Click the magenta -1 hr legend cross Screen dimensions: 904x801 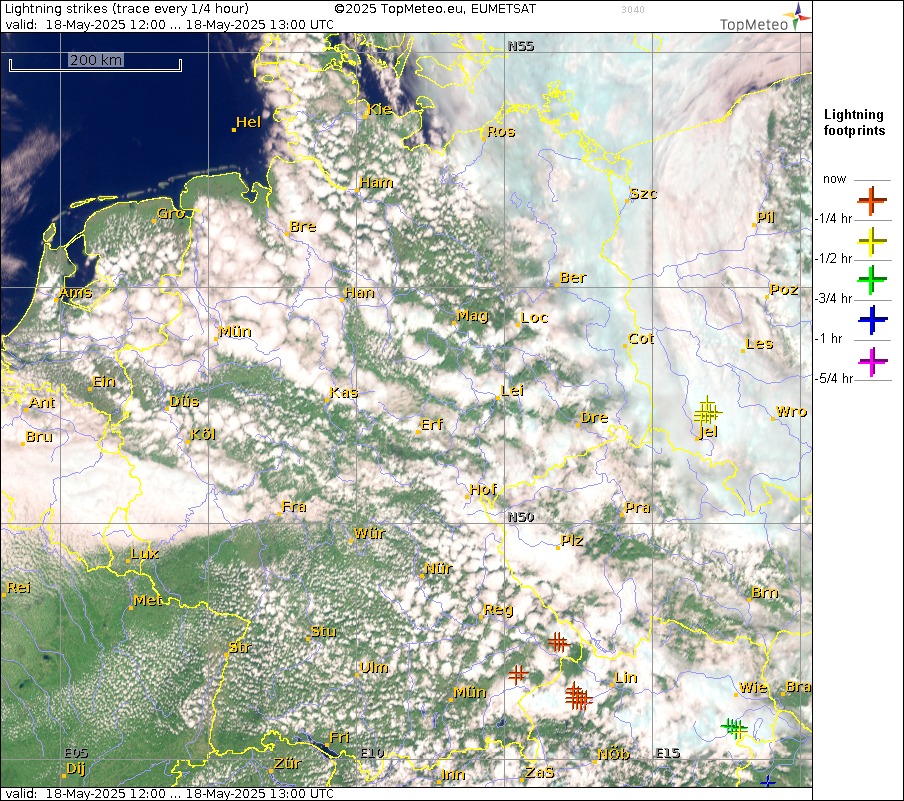872,362
